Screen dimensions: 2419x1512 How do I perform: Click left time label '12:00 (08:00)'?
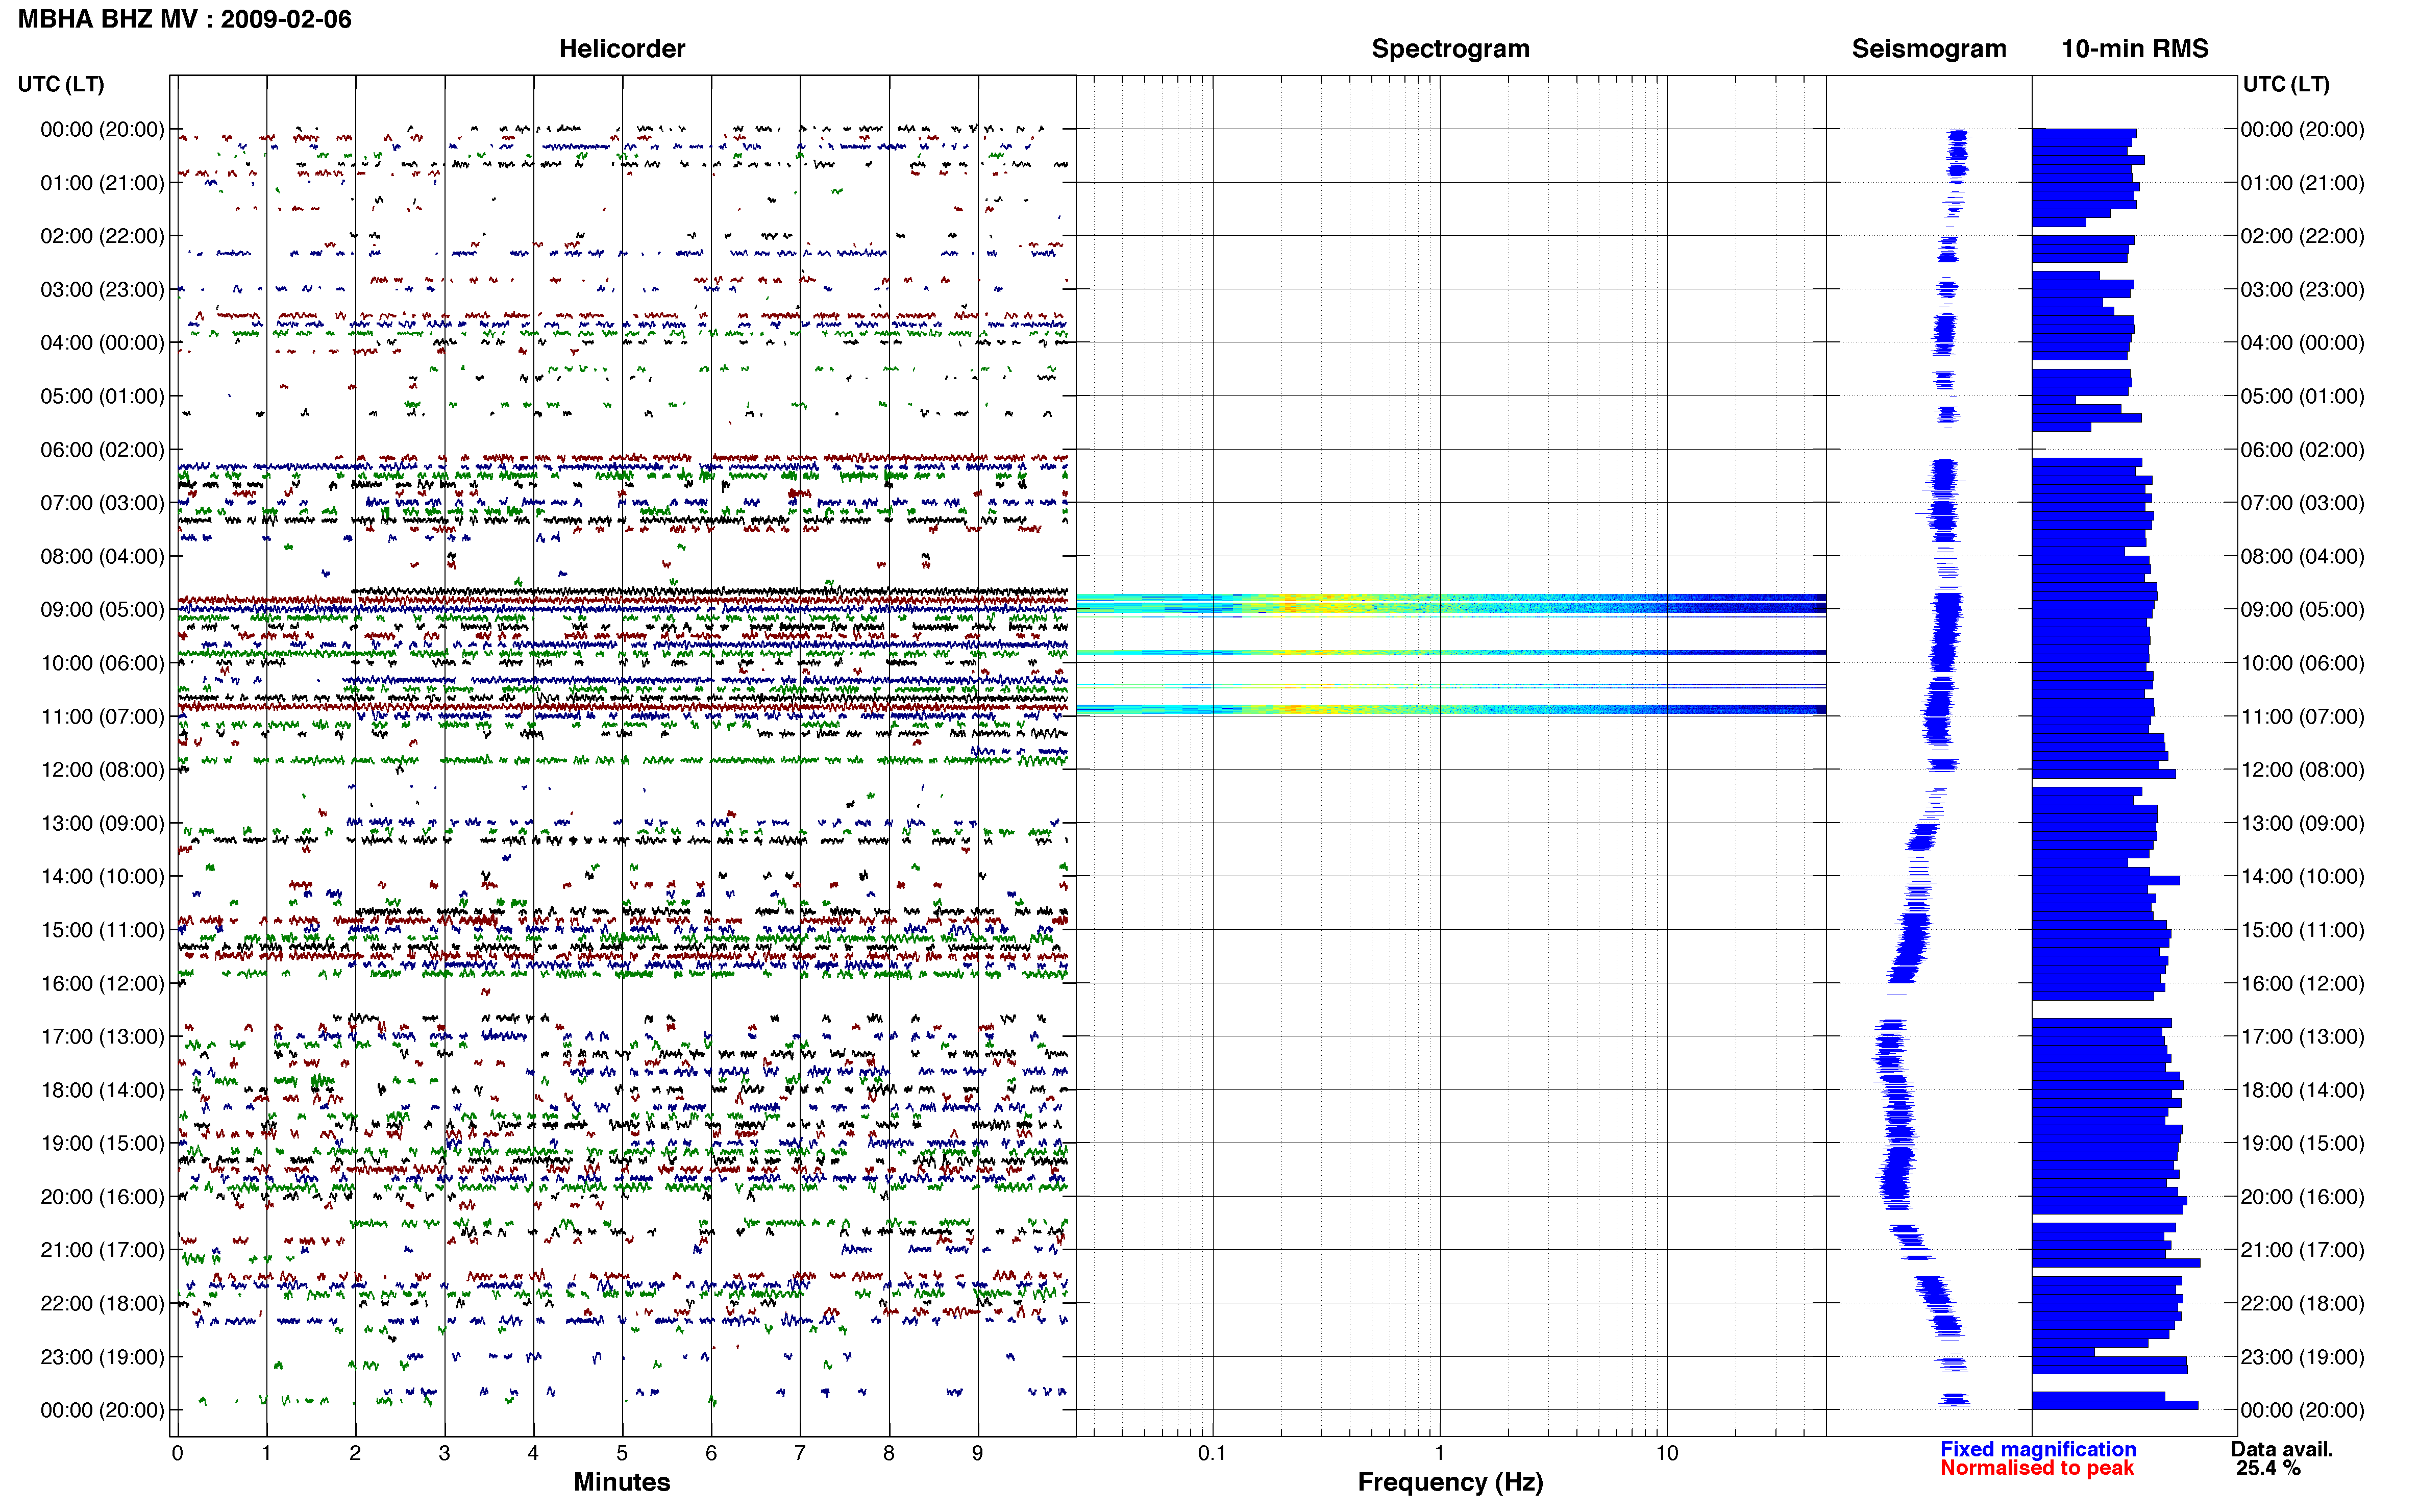[102, 770]
